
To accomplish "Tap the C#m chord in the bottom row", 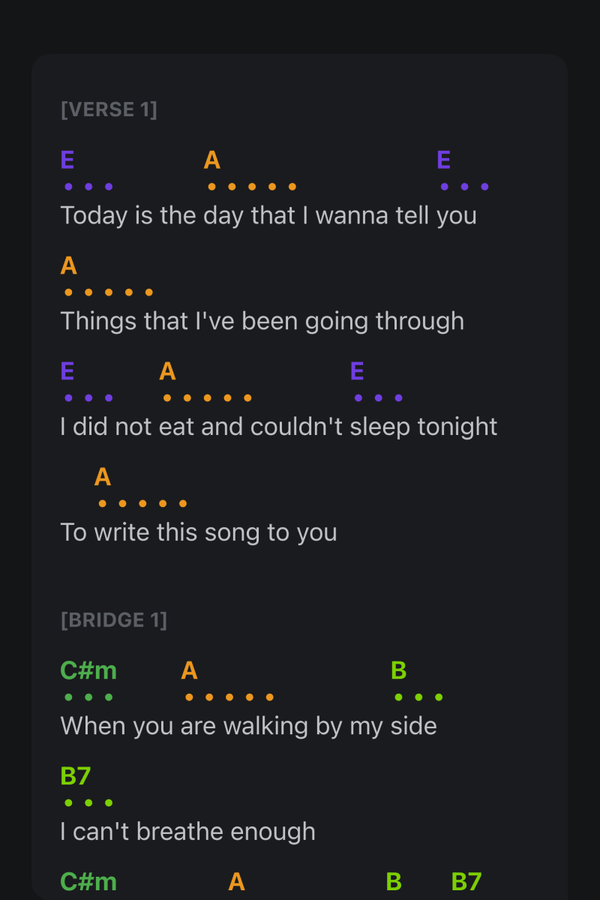I will click(x=88, y=882).
